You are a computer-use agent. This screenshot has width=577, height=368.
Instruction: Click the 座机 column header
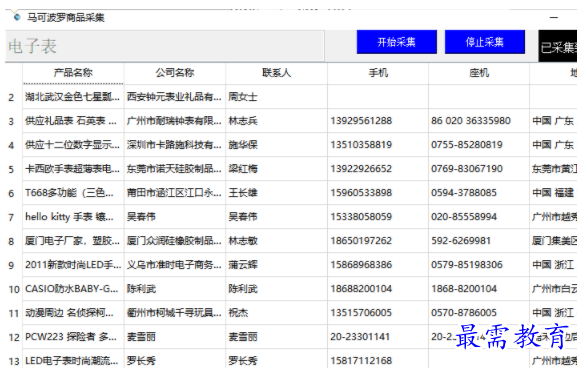pos(479,73)
